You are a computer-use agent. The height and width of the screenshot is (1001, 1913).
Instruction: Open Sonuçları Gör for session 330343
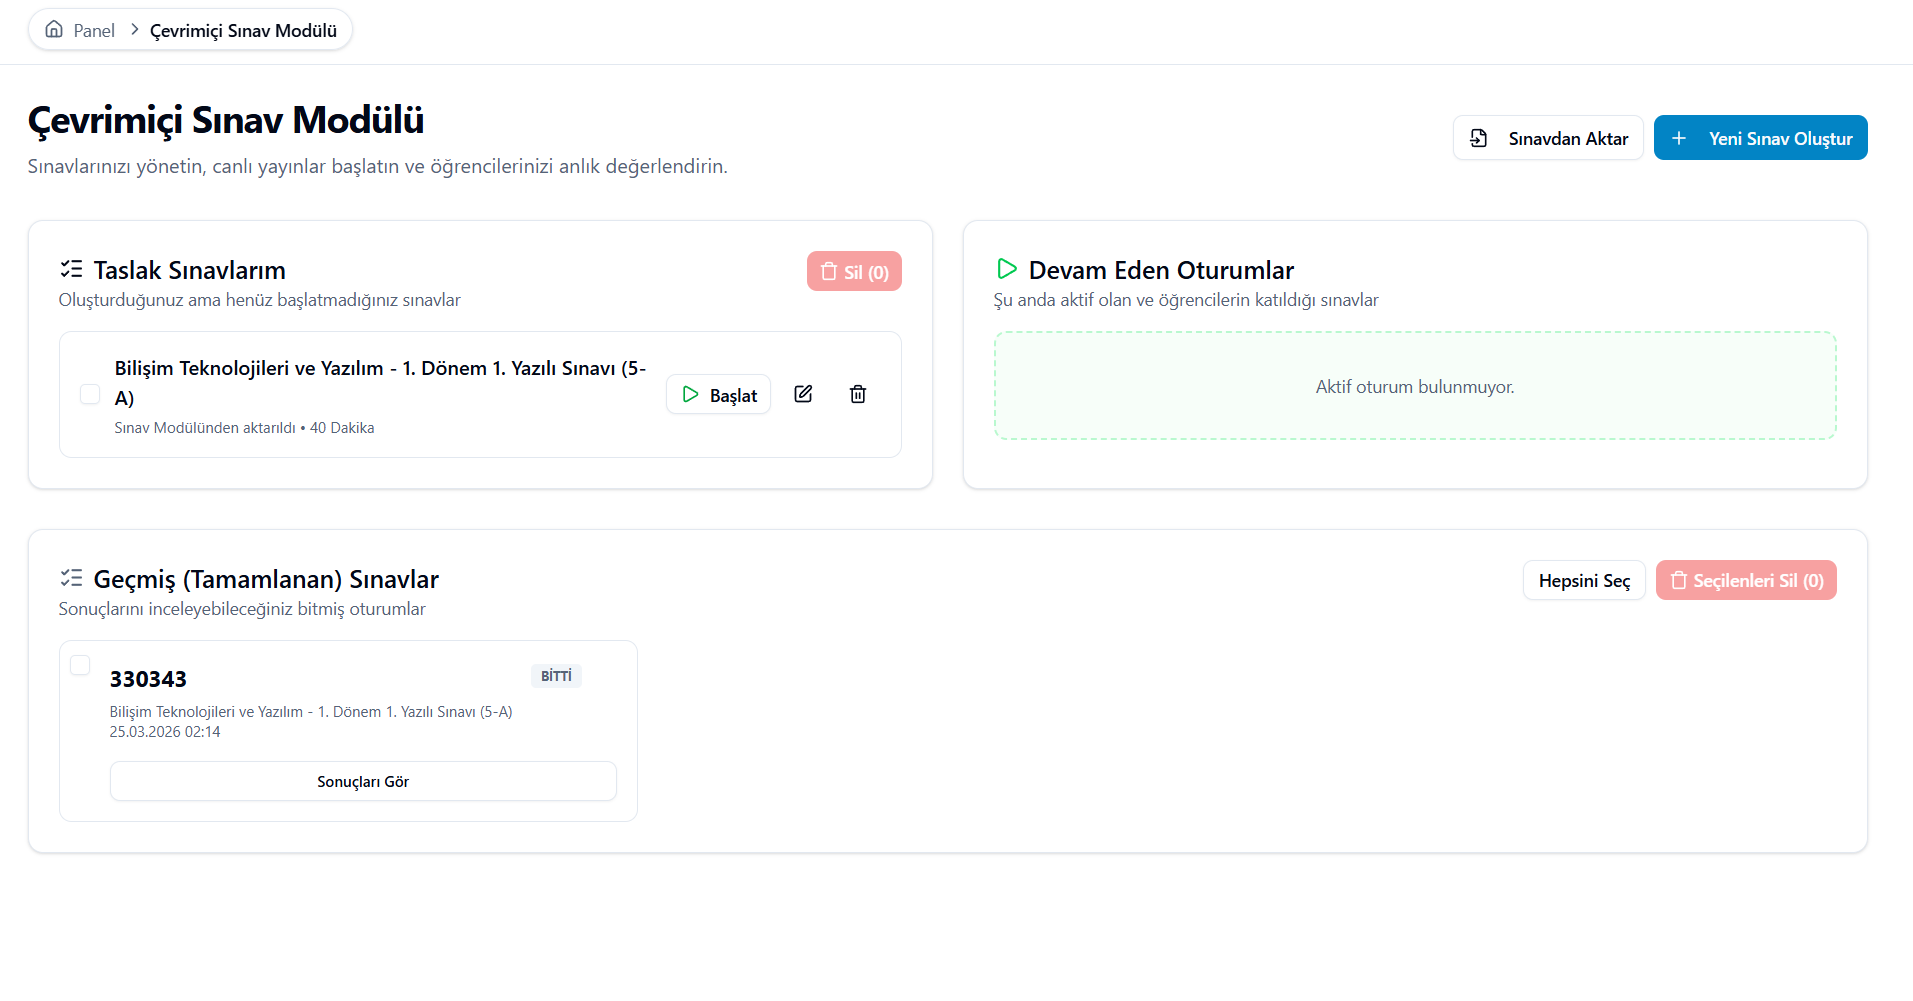click(x=363, y=781)
